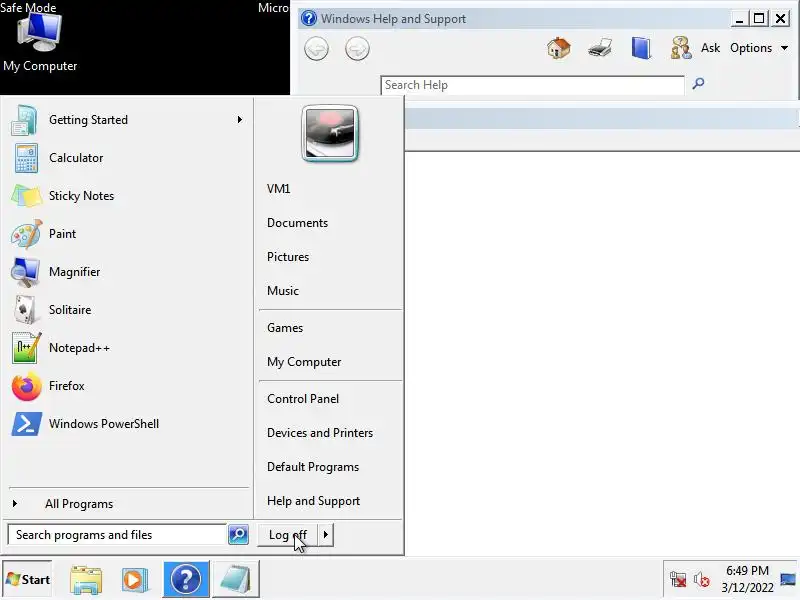Click the Start button
The width and height of the screenshot is (800, 600).
[x=28, y=579]
